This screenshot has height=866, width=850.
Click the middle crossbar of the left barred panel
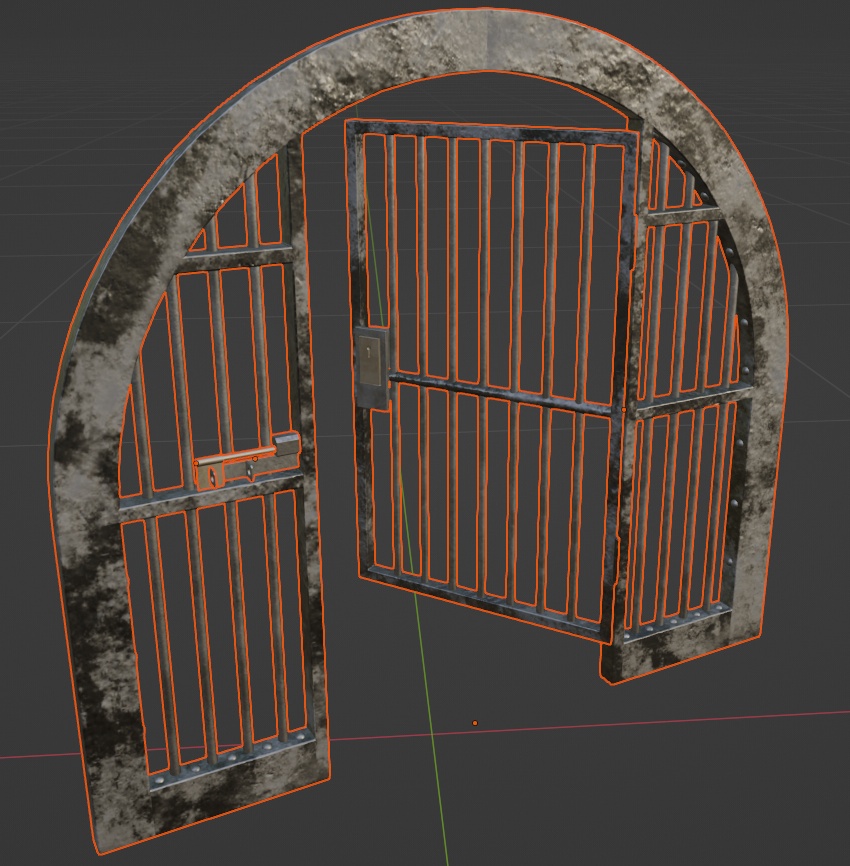pyautogui.click(x=212, y=500)
